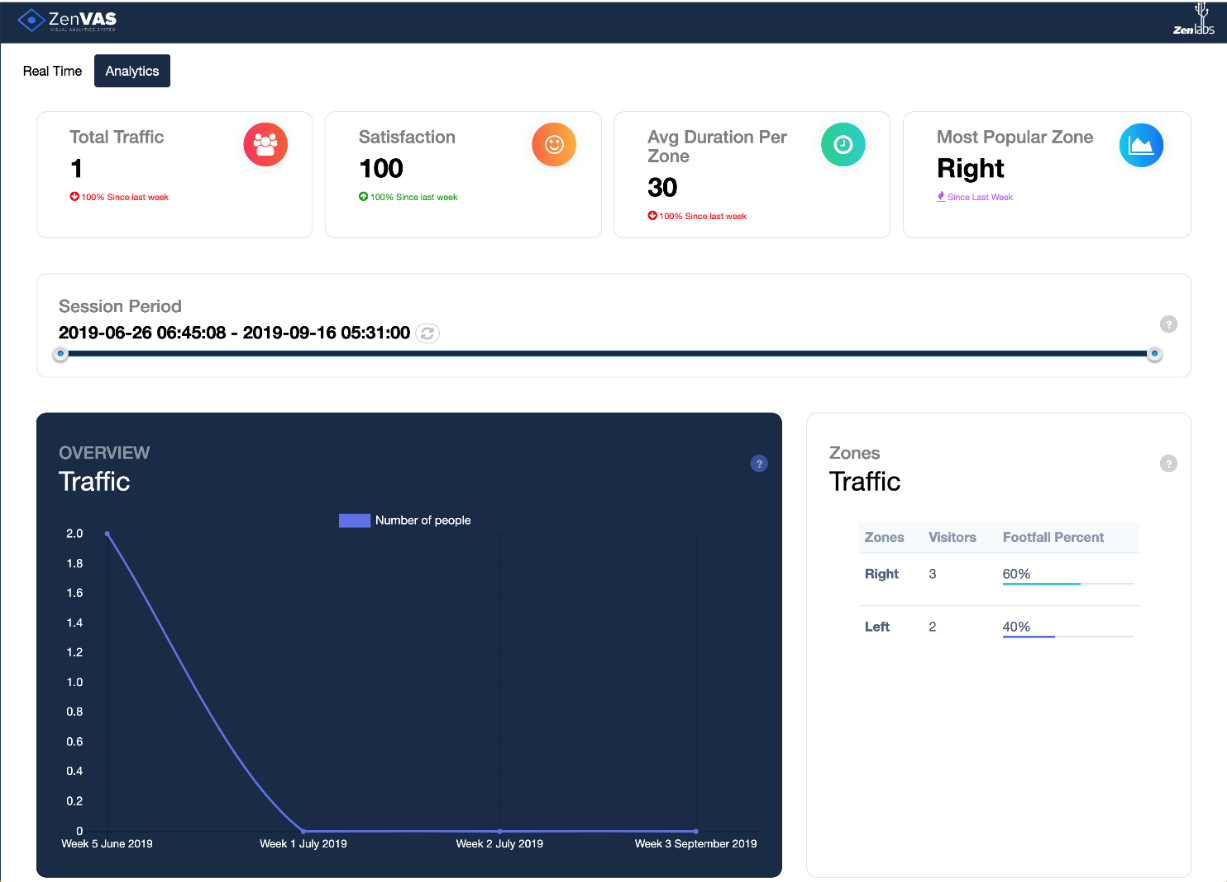Click the Most Popular Zone value Right

[x=971, y=168]
